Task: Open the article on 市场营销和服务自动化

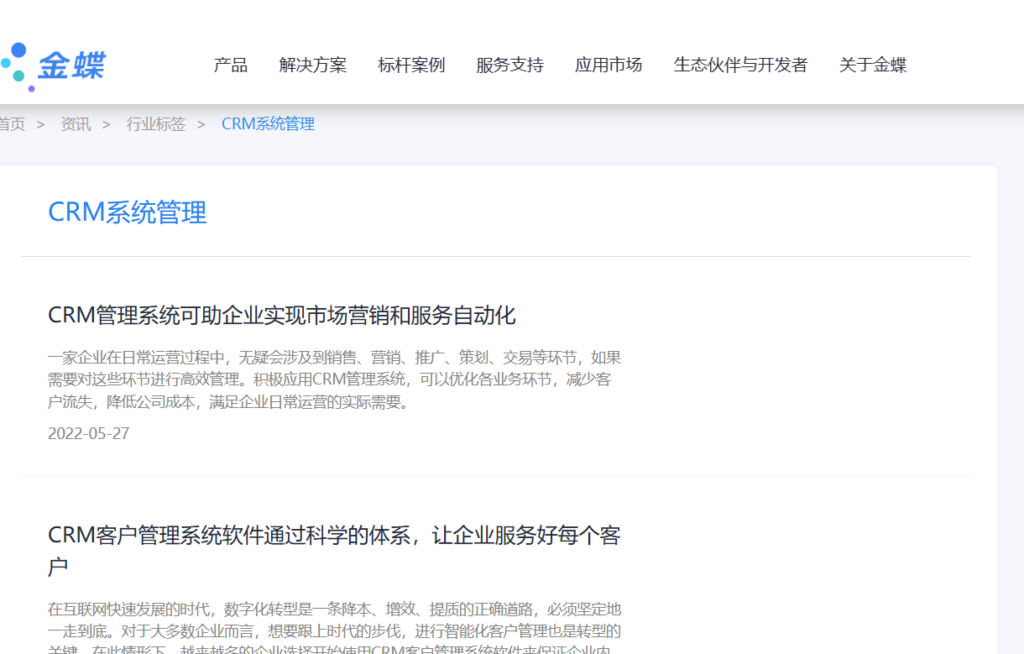Action: tap(282, 316)
